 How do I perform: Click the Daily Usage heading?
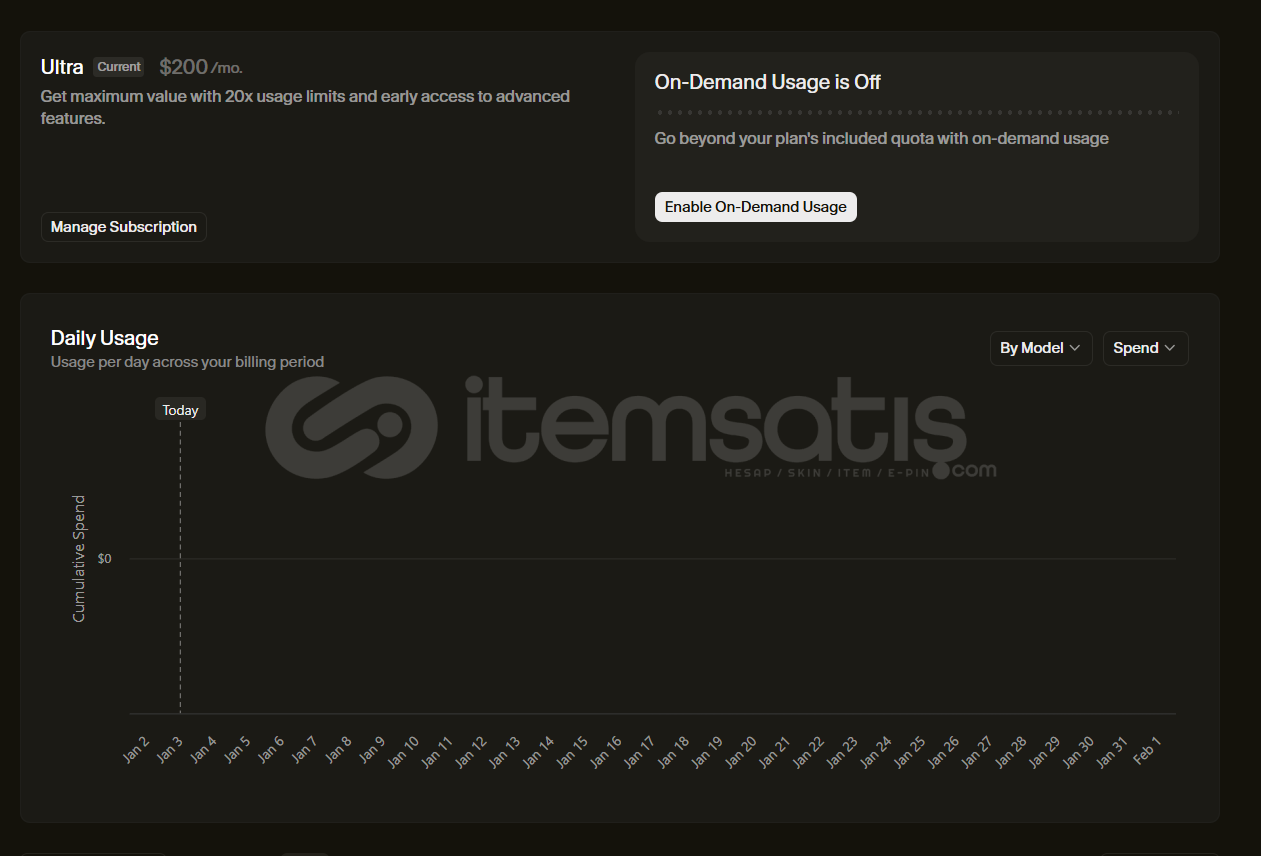pos(105,338)
